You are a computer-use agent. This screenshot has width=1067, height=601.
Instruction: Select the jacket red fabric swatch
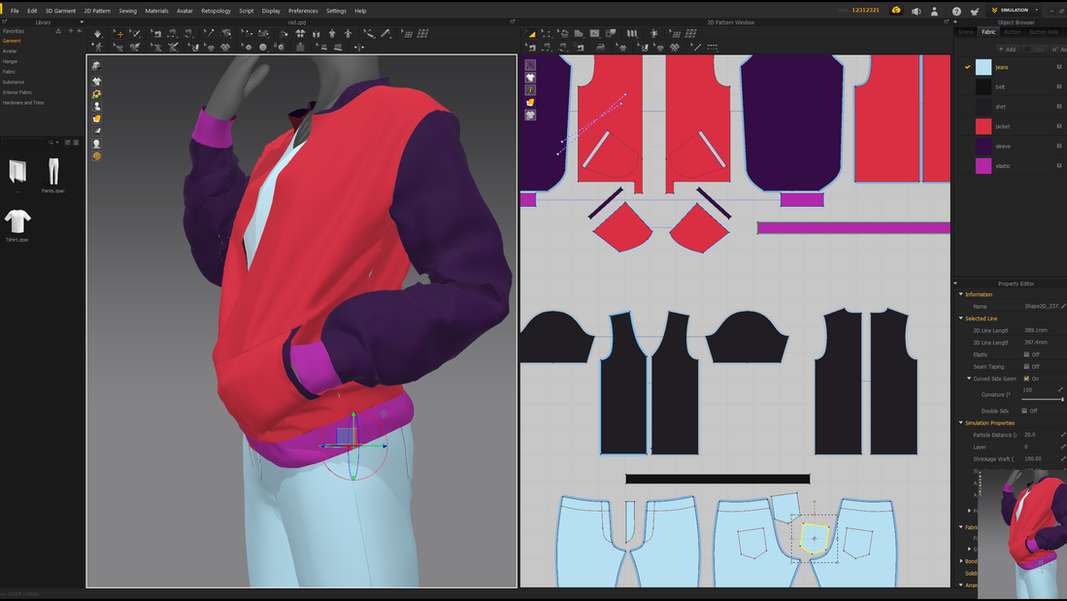pos(983,127)
